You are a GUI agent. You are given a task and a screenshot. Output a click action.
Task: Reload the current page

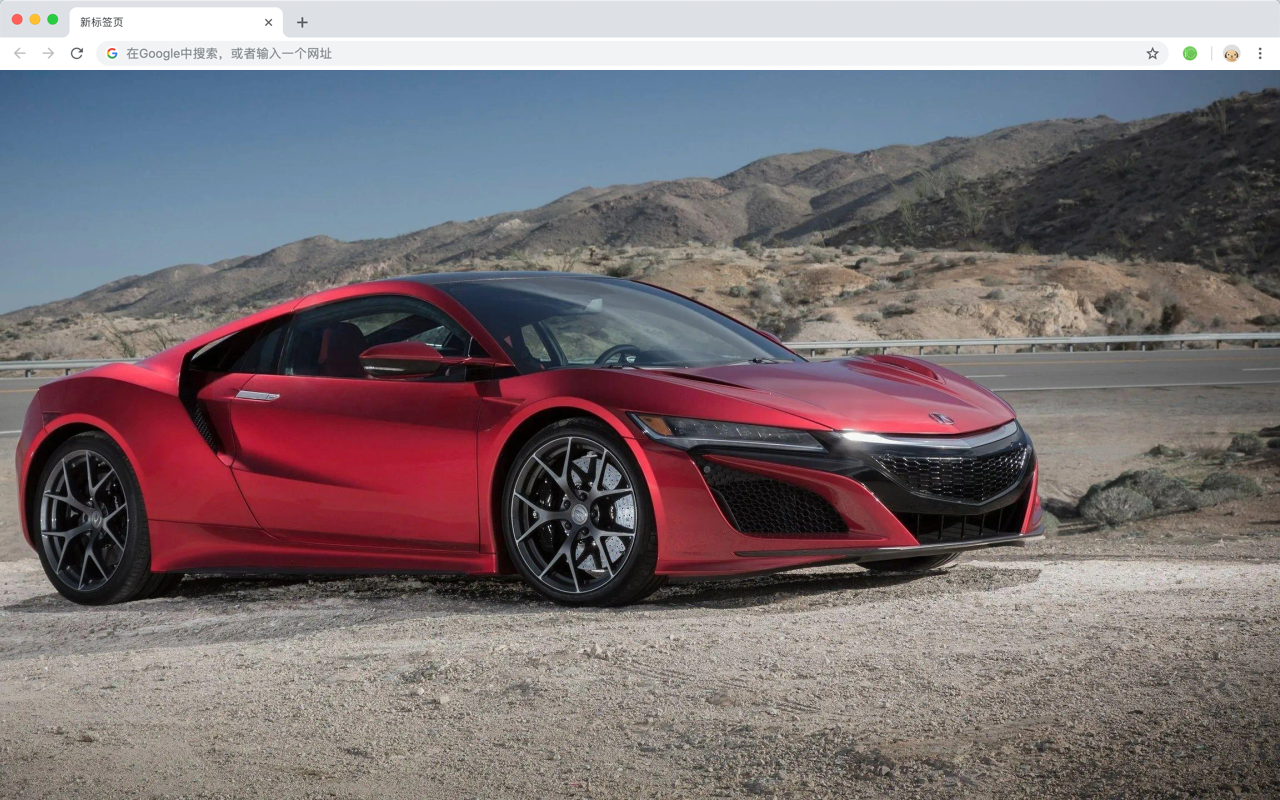[76, 53]
